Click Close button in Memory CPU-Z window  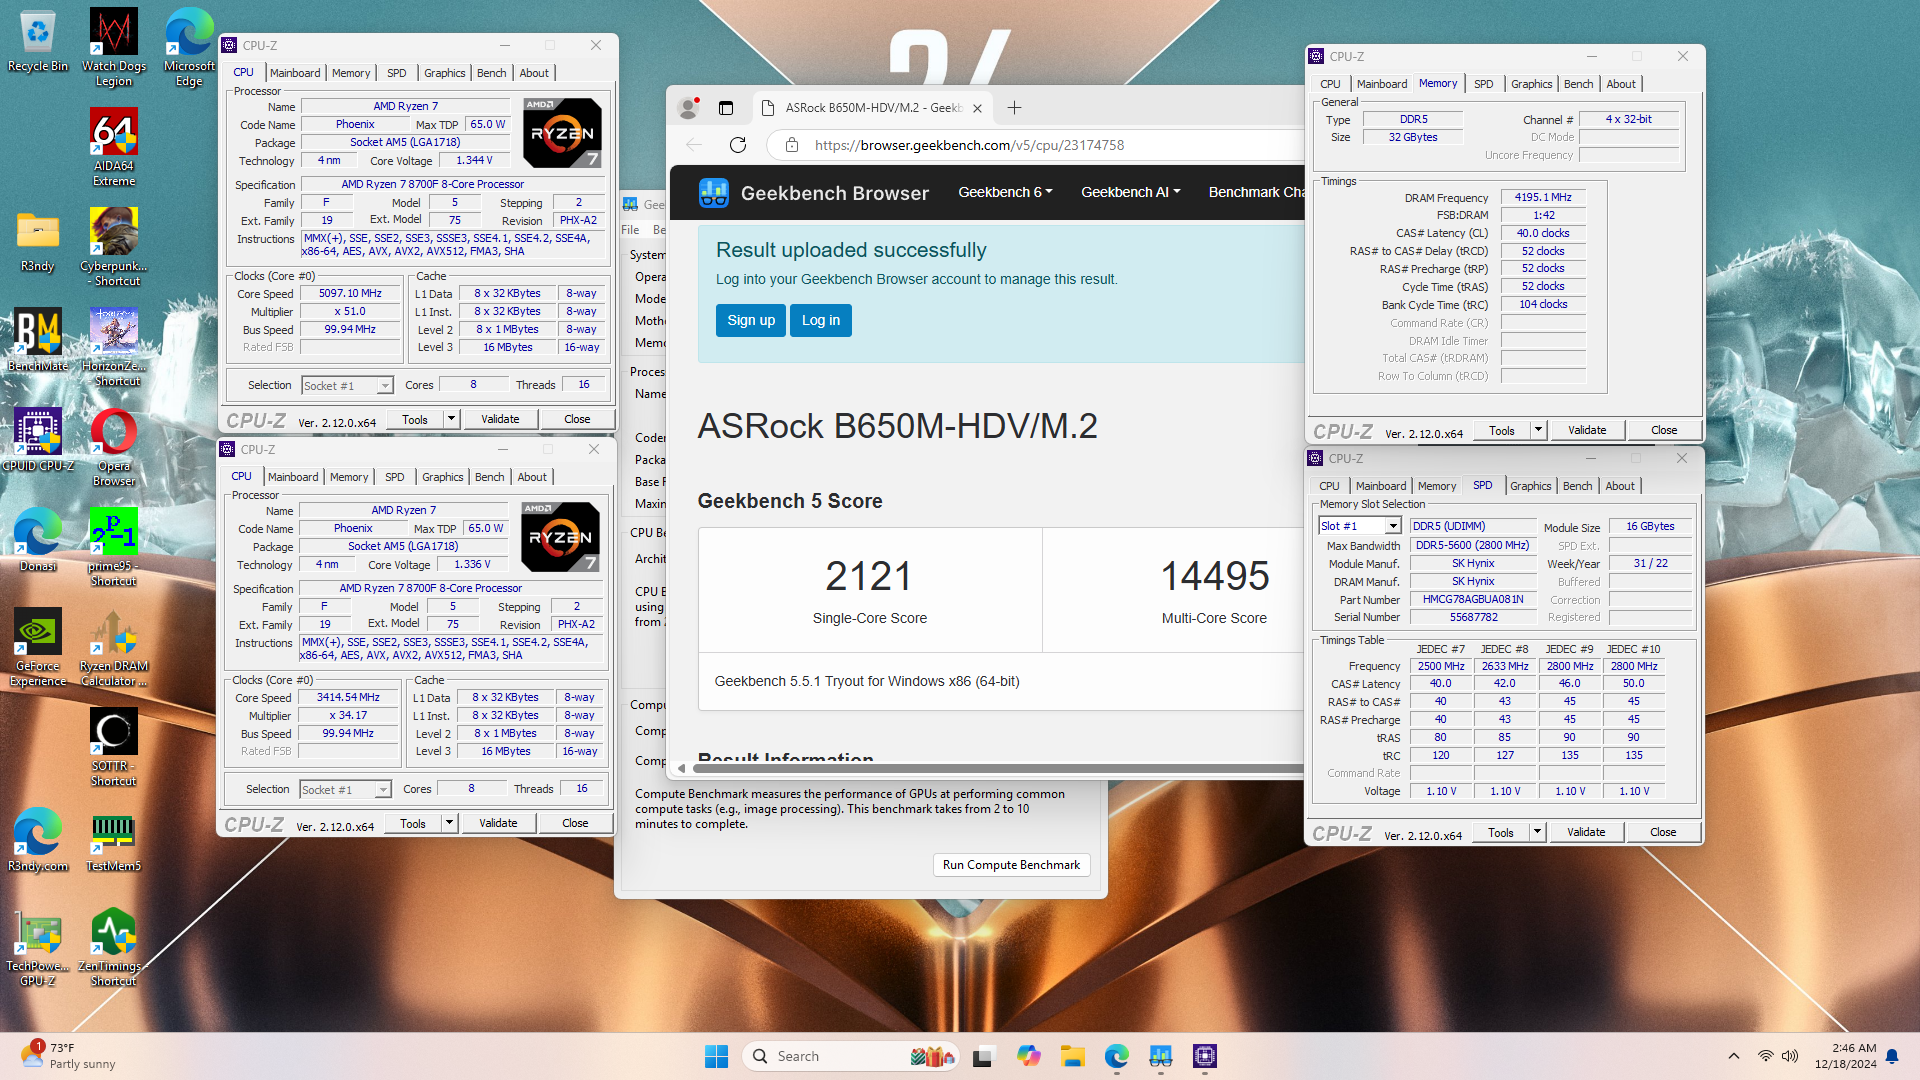point(1664,430)
